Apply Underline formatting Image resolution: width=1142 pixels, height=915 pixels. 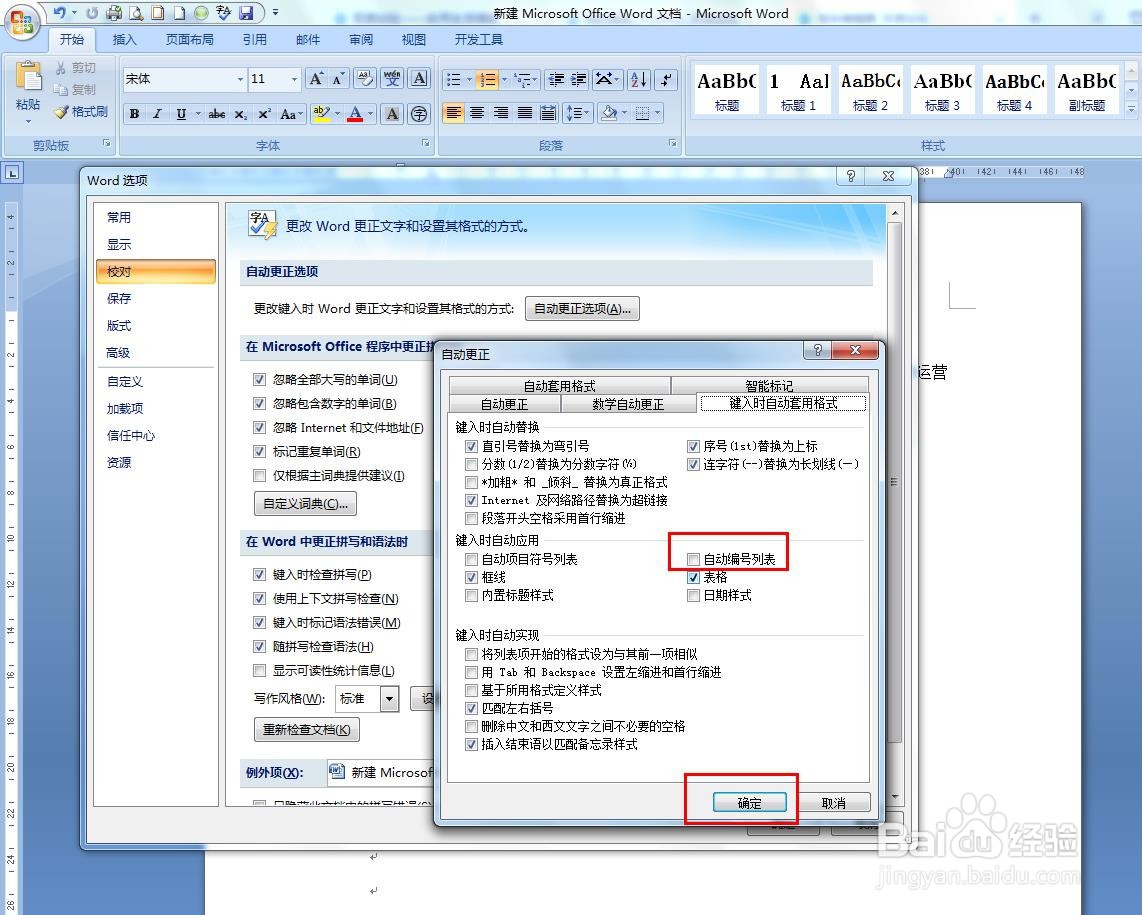point(181,114)
